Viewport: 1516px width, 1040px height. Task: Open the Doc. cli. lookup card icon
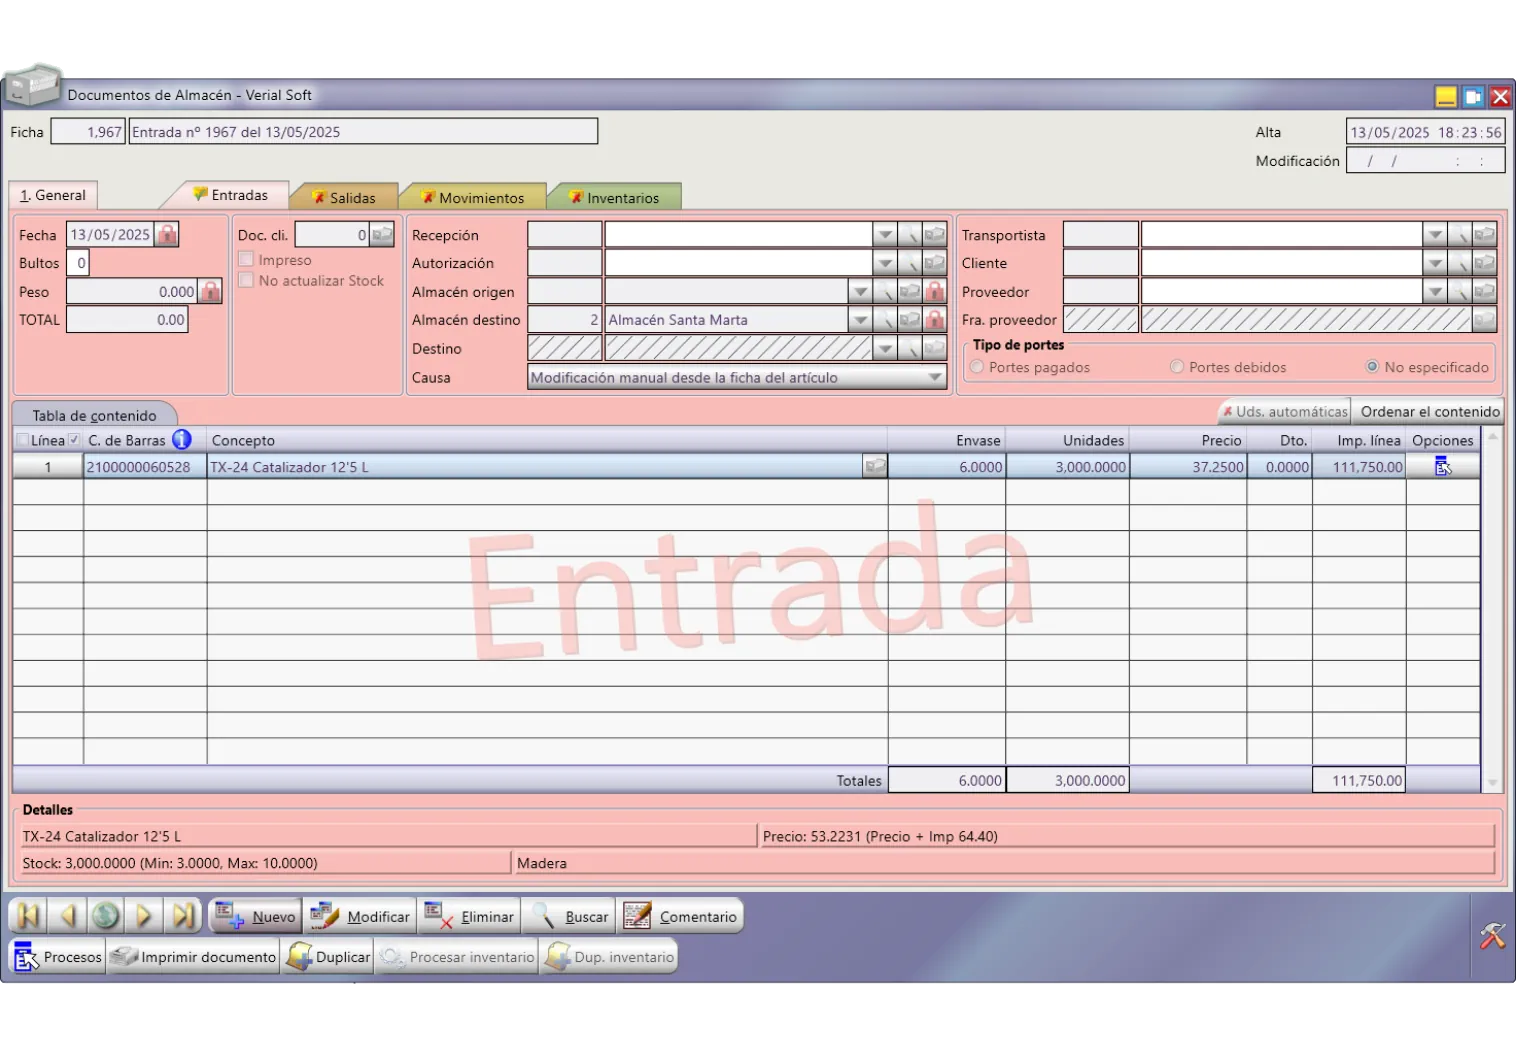382,235
